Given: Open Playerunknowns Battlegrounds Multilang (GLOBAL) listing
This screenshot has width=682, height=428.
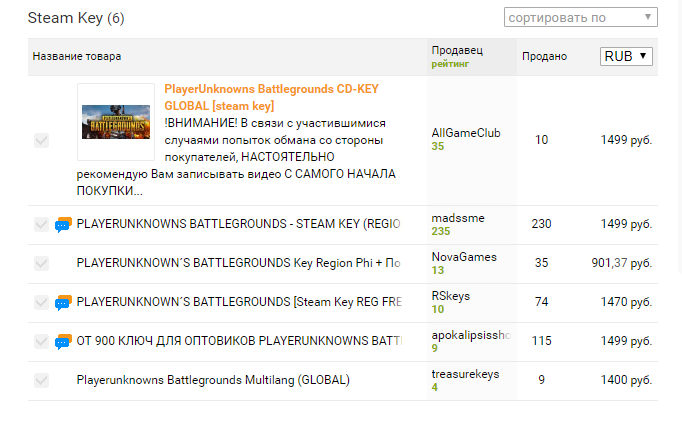Looking at the screenshot, I should pos(213,380).
